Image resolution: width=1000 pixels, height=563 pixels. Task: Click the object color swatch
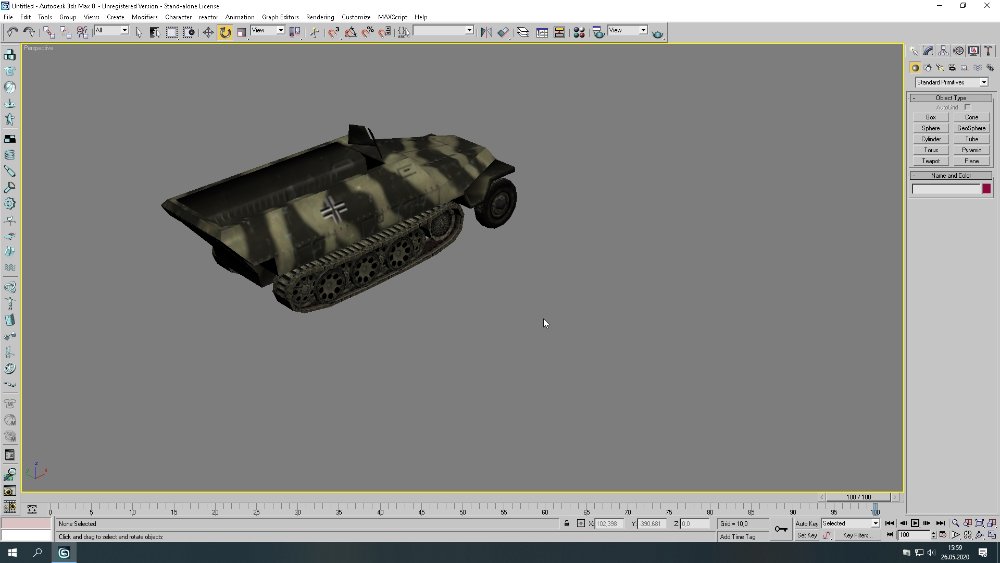[x=986, y=189]
